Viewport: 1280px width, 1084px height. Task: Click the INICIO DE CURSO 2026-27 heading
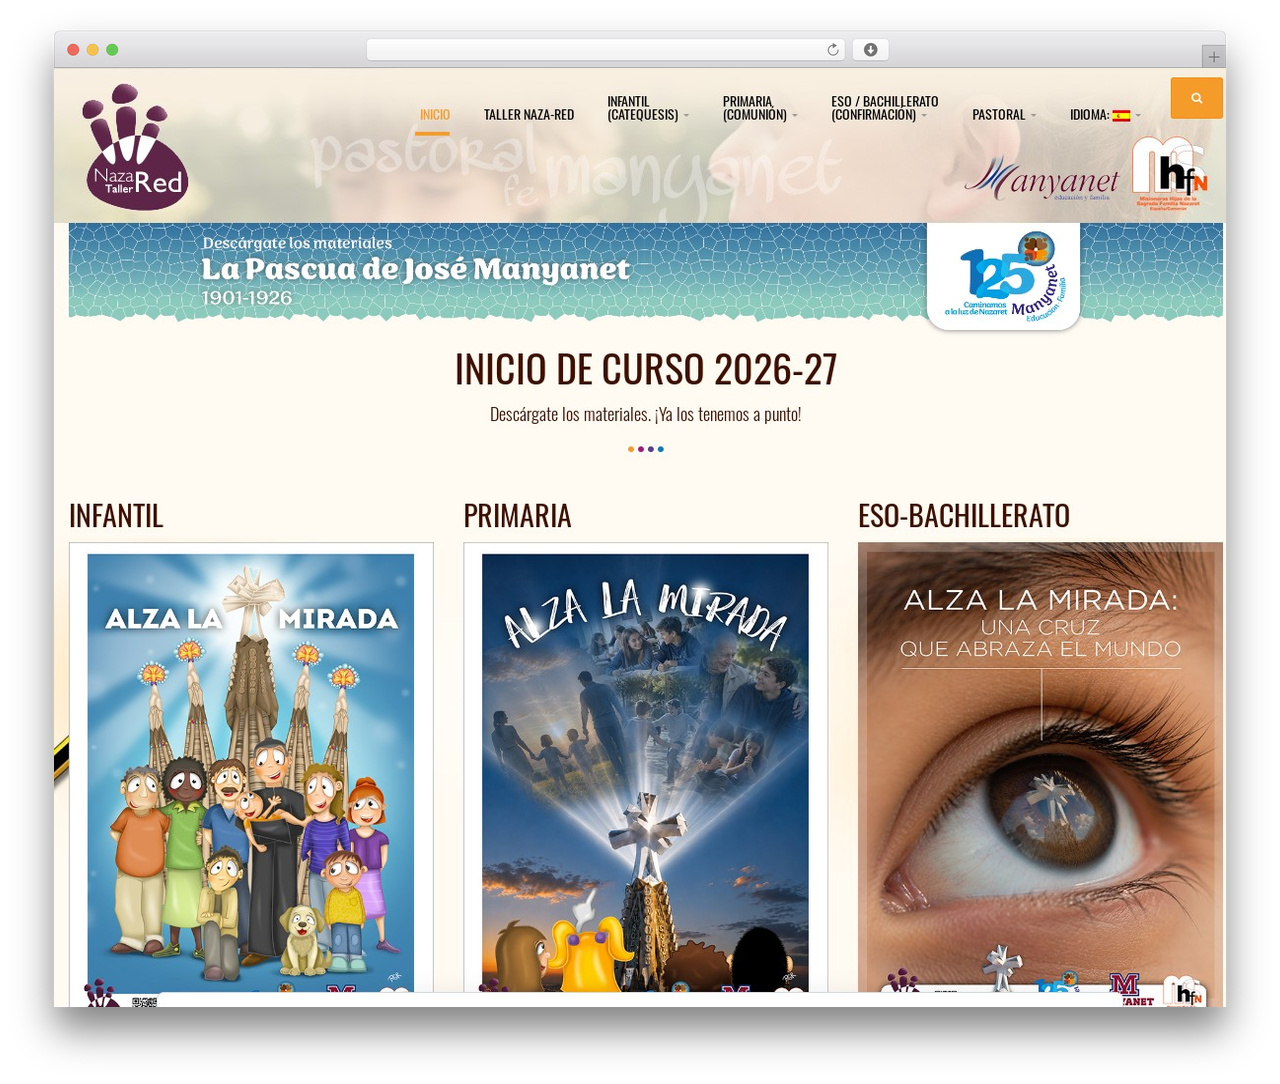click(x=646, y=369)
